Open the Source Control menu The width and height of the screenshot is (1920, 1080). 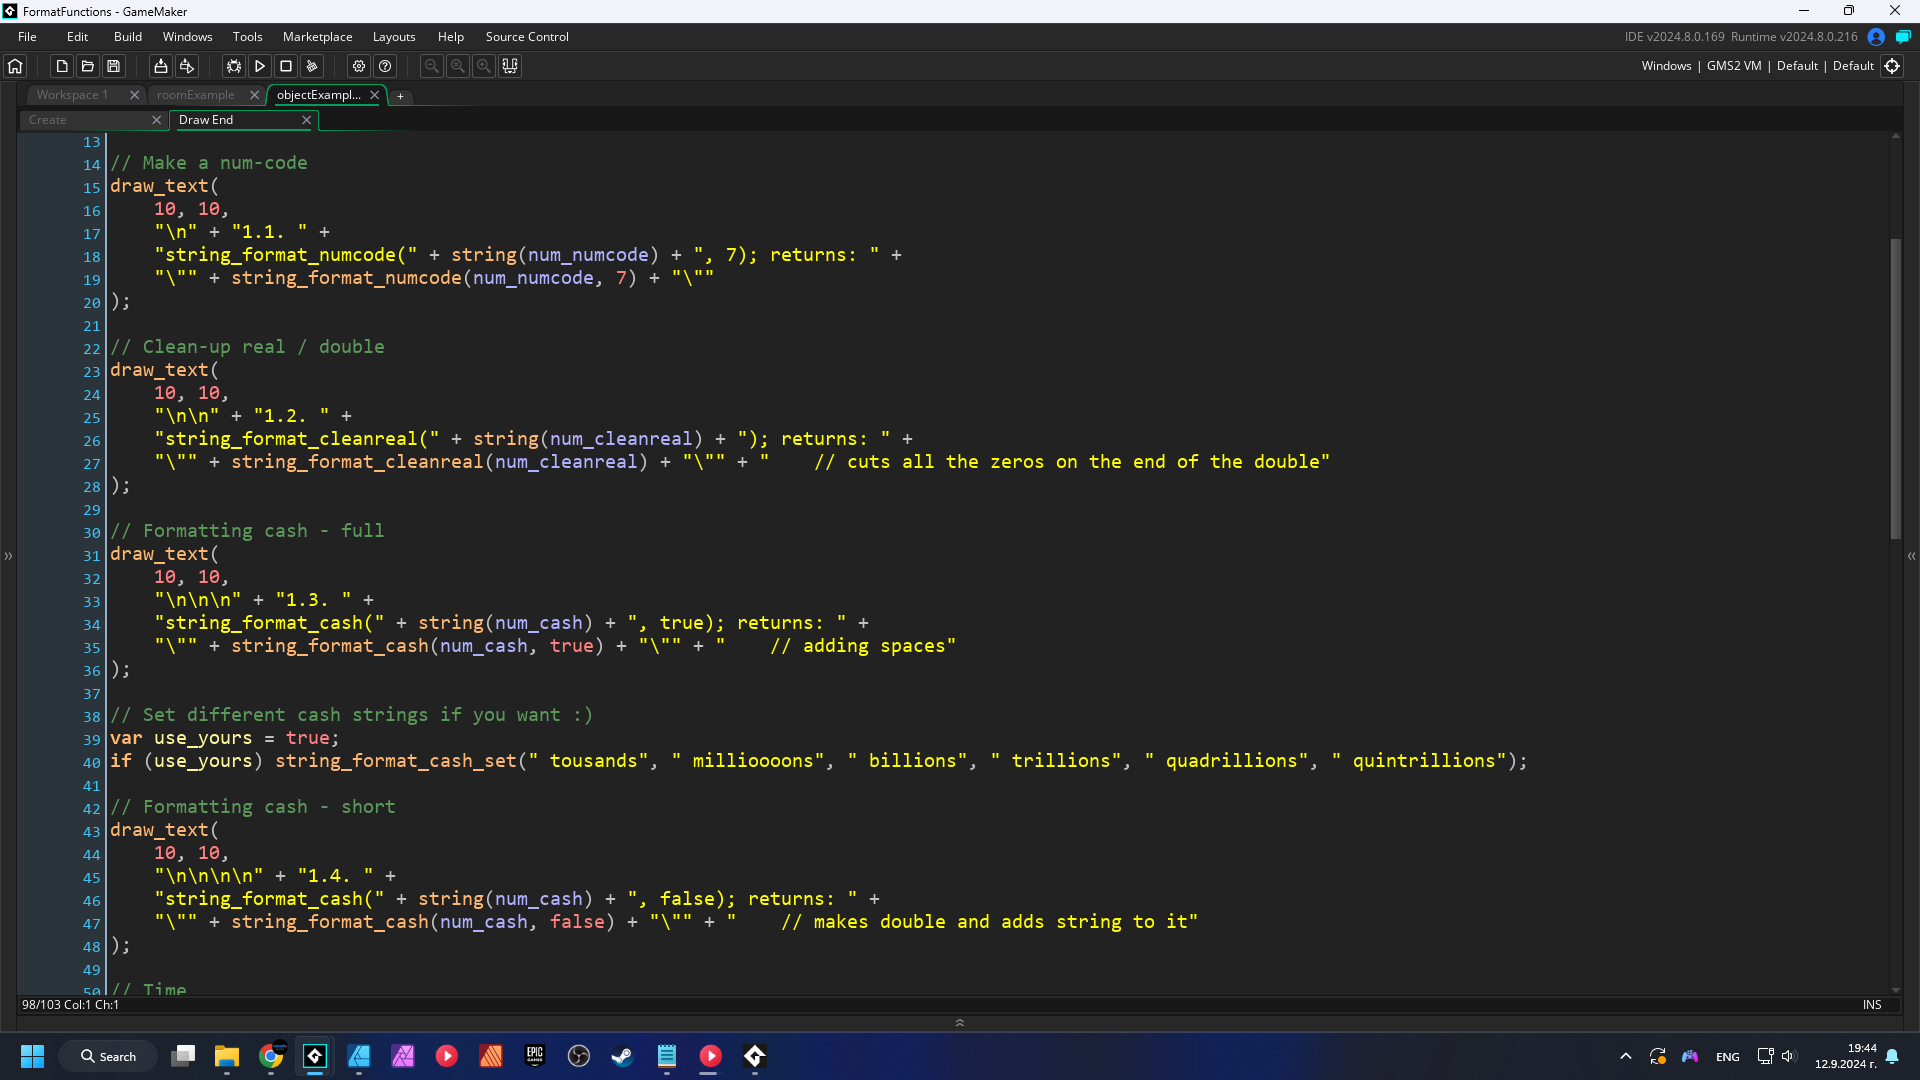point(527,36)
